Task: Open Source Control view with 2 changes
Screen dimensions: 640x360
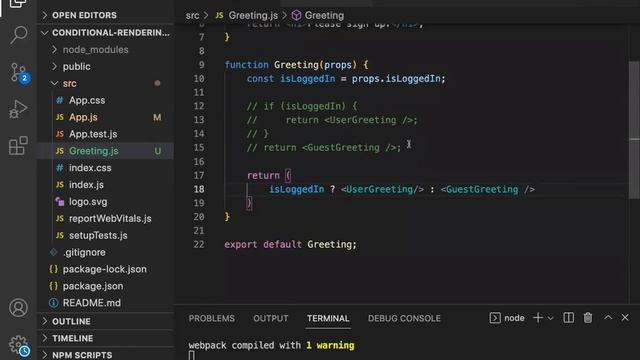Action: pyautogui.click(x=18, y=73)
